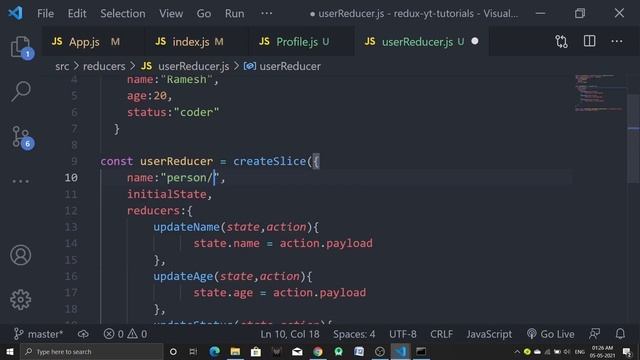Open Microsoft Store from taskbar
Viewport: 640px width, 360px height.
(256, 351)
